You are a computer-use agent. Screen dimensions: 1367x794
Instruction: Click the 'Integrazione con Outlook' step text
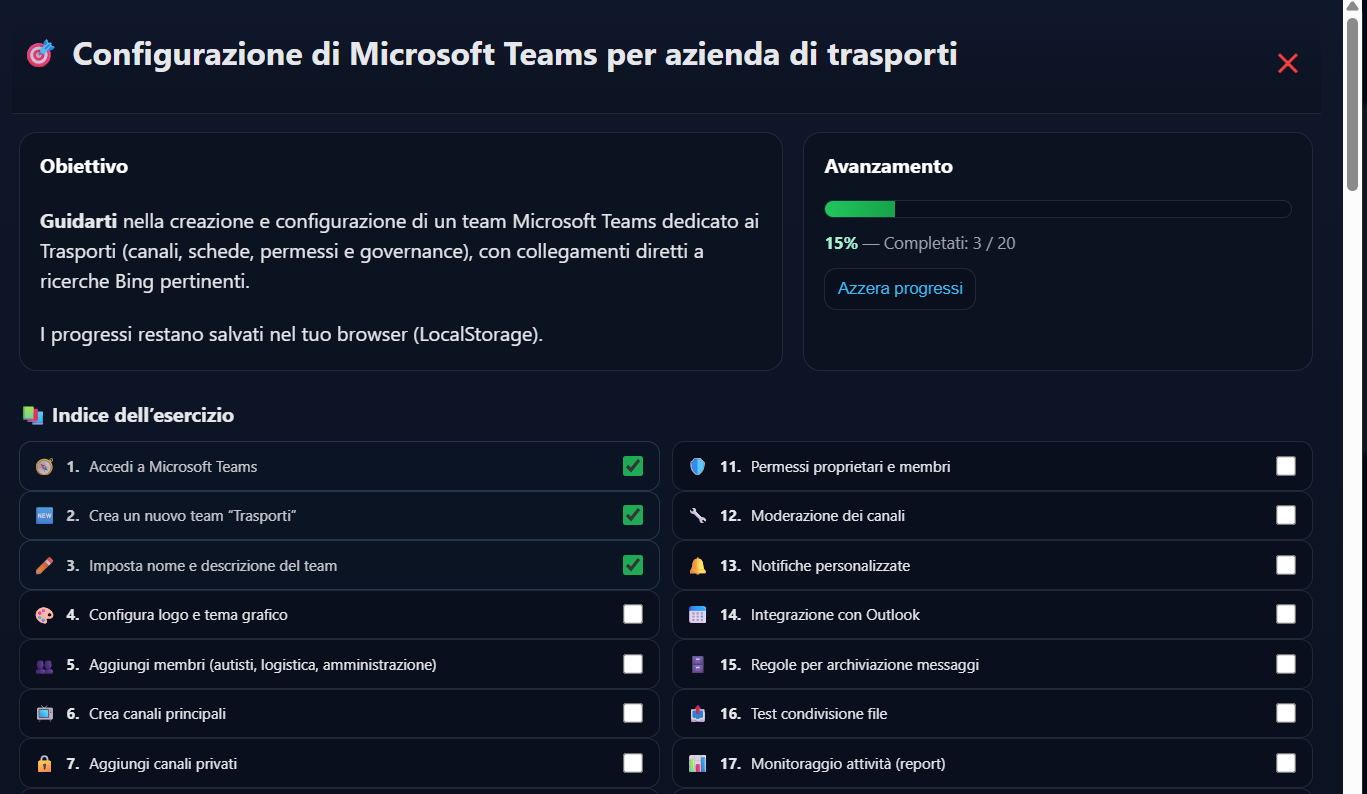click(836, 615)
